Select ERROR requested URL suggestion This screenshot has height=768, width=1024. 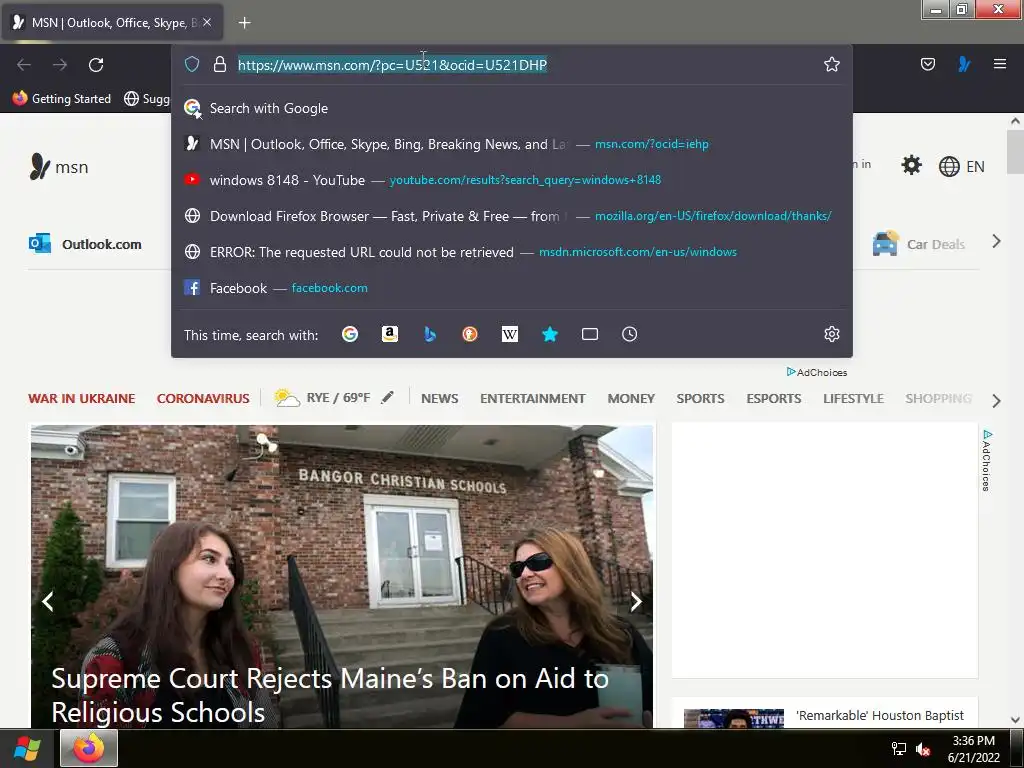[511, 252]
